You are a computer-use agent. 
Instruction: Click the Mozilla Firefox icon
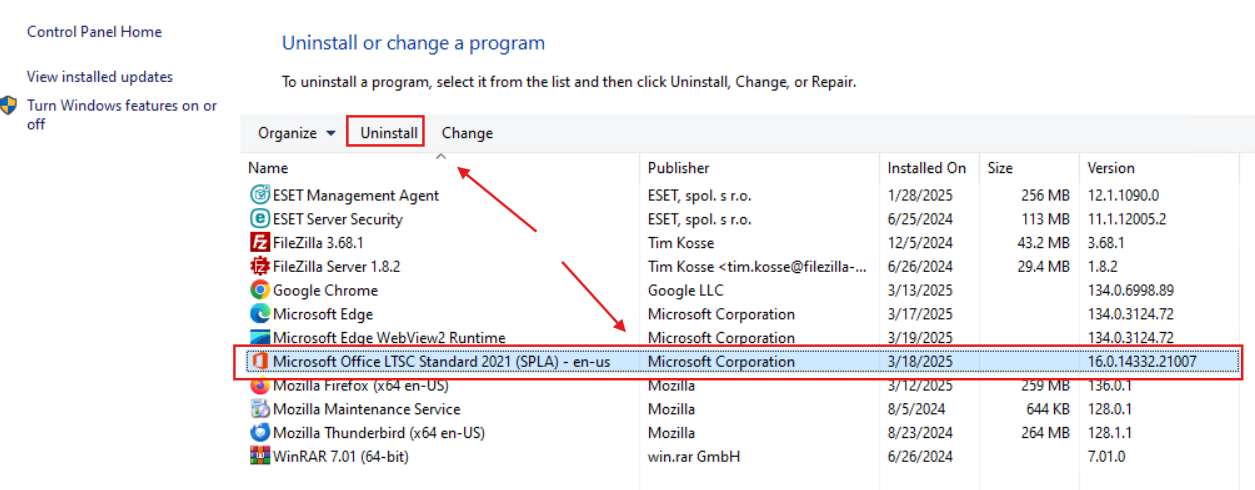[x=259, y=385]
